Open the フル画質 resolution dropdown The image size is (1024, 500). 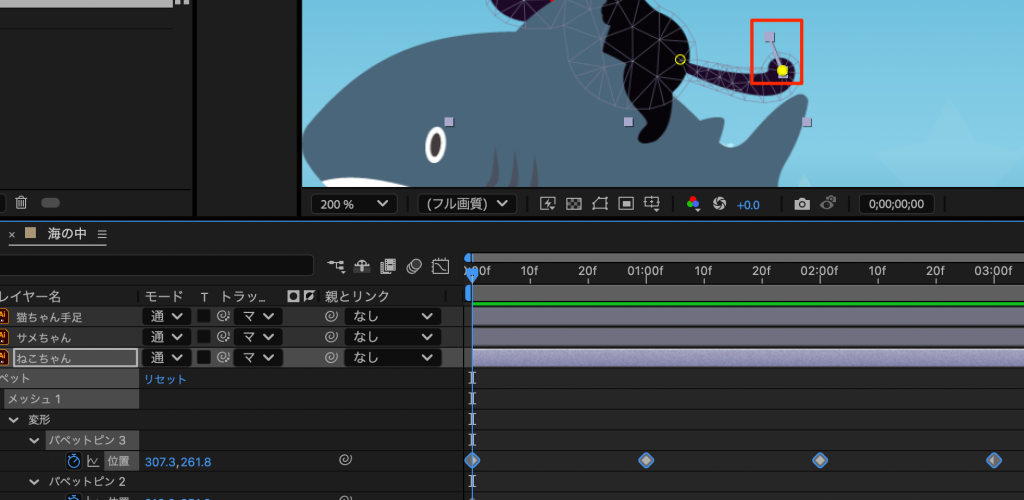click(x=467, y=204)
